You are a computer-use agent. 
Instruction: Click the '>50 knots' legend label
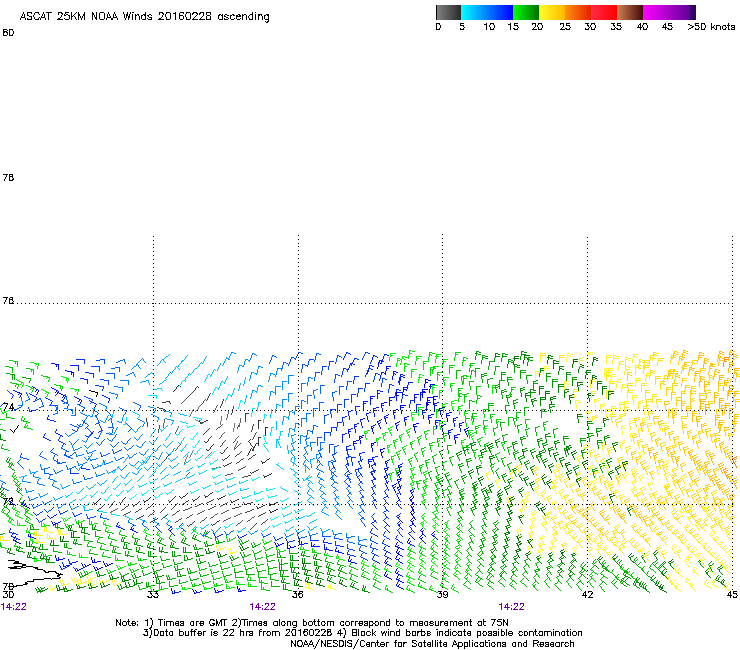711,27
